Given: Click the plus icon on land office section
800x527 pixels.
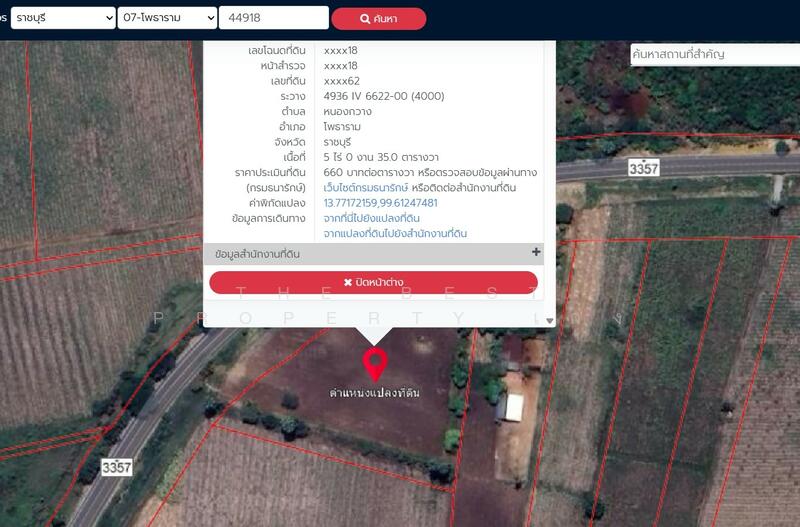Looking at the screenshot, I should point(536,253).
